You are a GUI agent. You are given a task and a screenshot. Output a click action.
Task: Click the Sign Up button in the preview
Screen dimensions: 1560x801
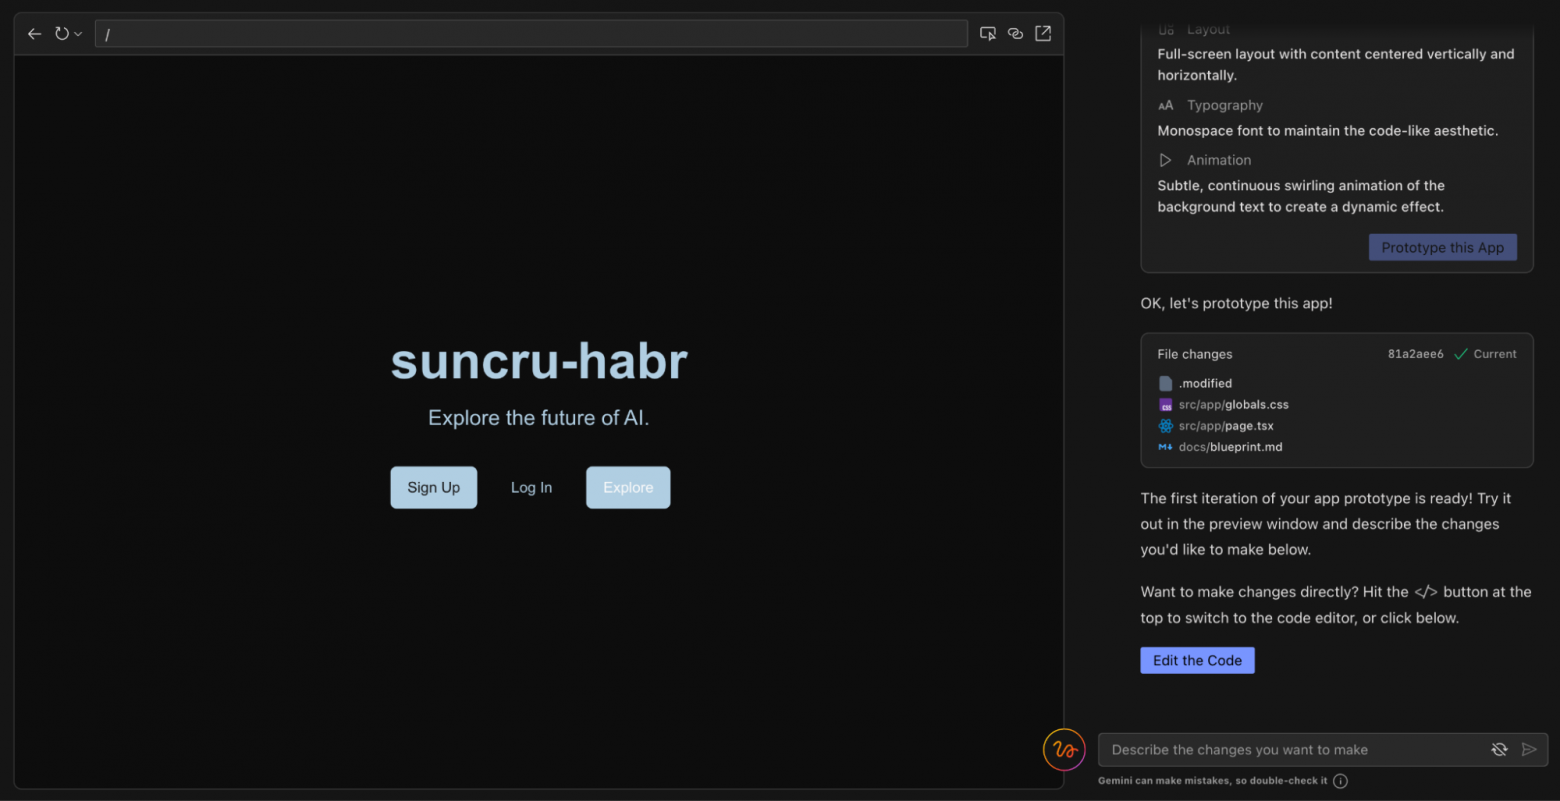coord(434,488)
